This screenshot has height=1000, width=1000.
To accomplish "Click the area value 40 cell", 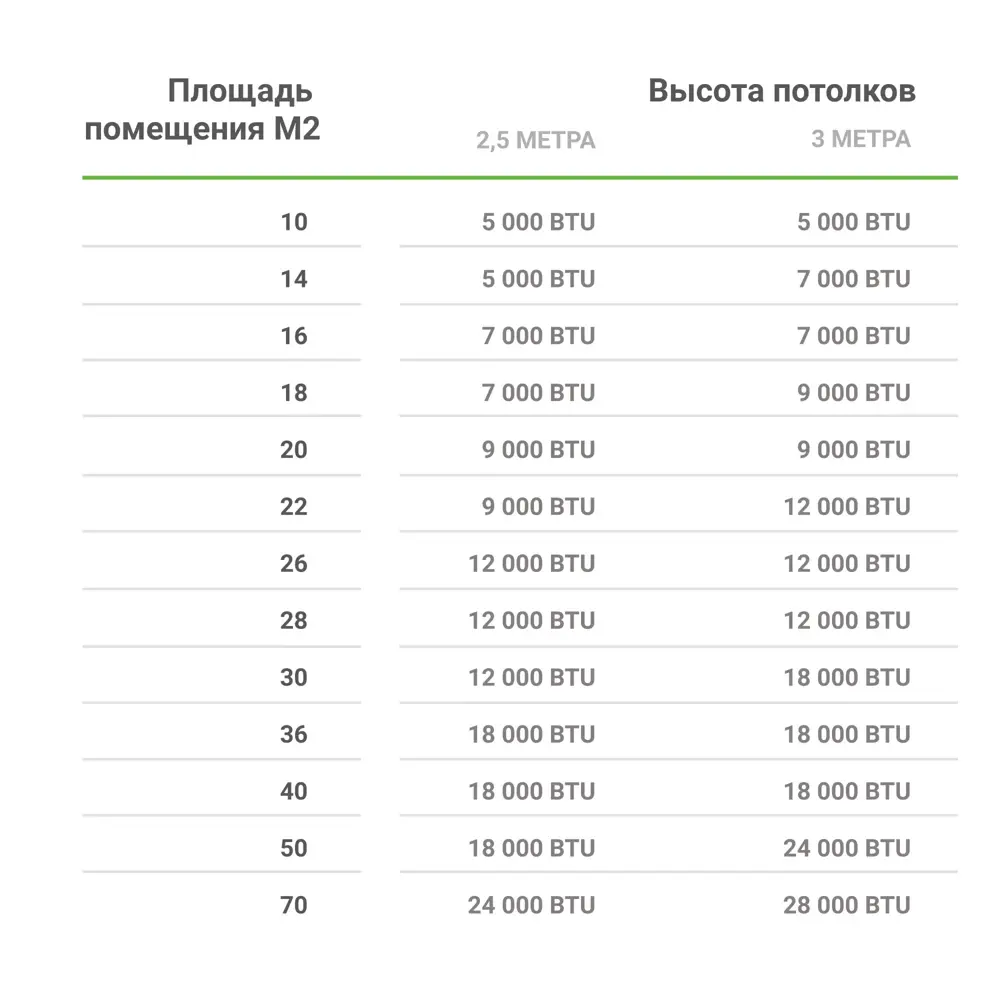I will point(294,792).
